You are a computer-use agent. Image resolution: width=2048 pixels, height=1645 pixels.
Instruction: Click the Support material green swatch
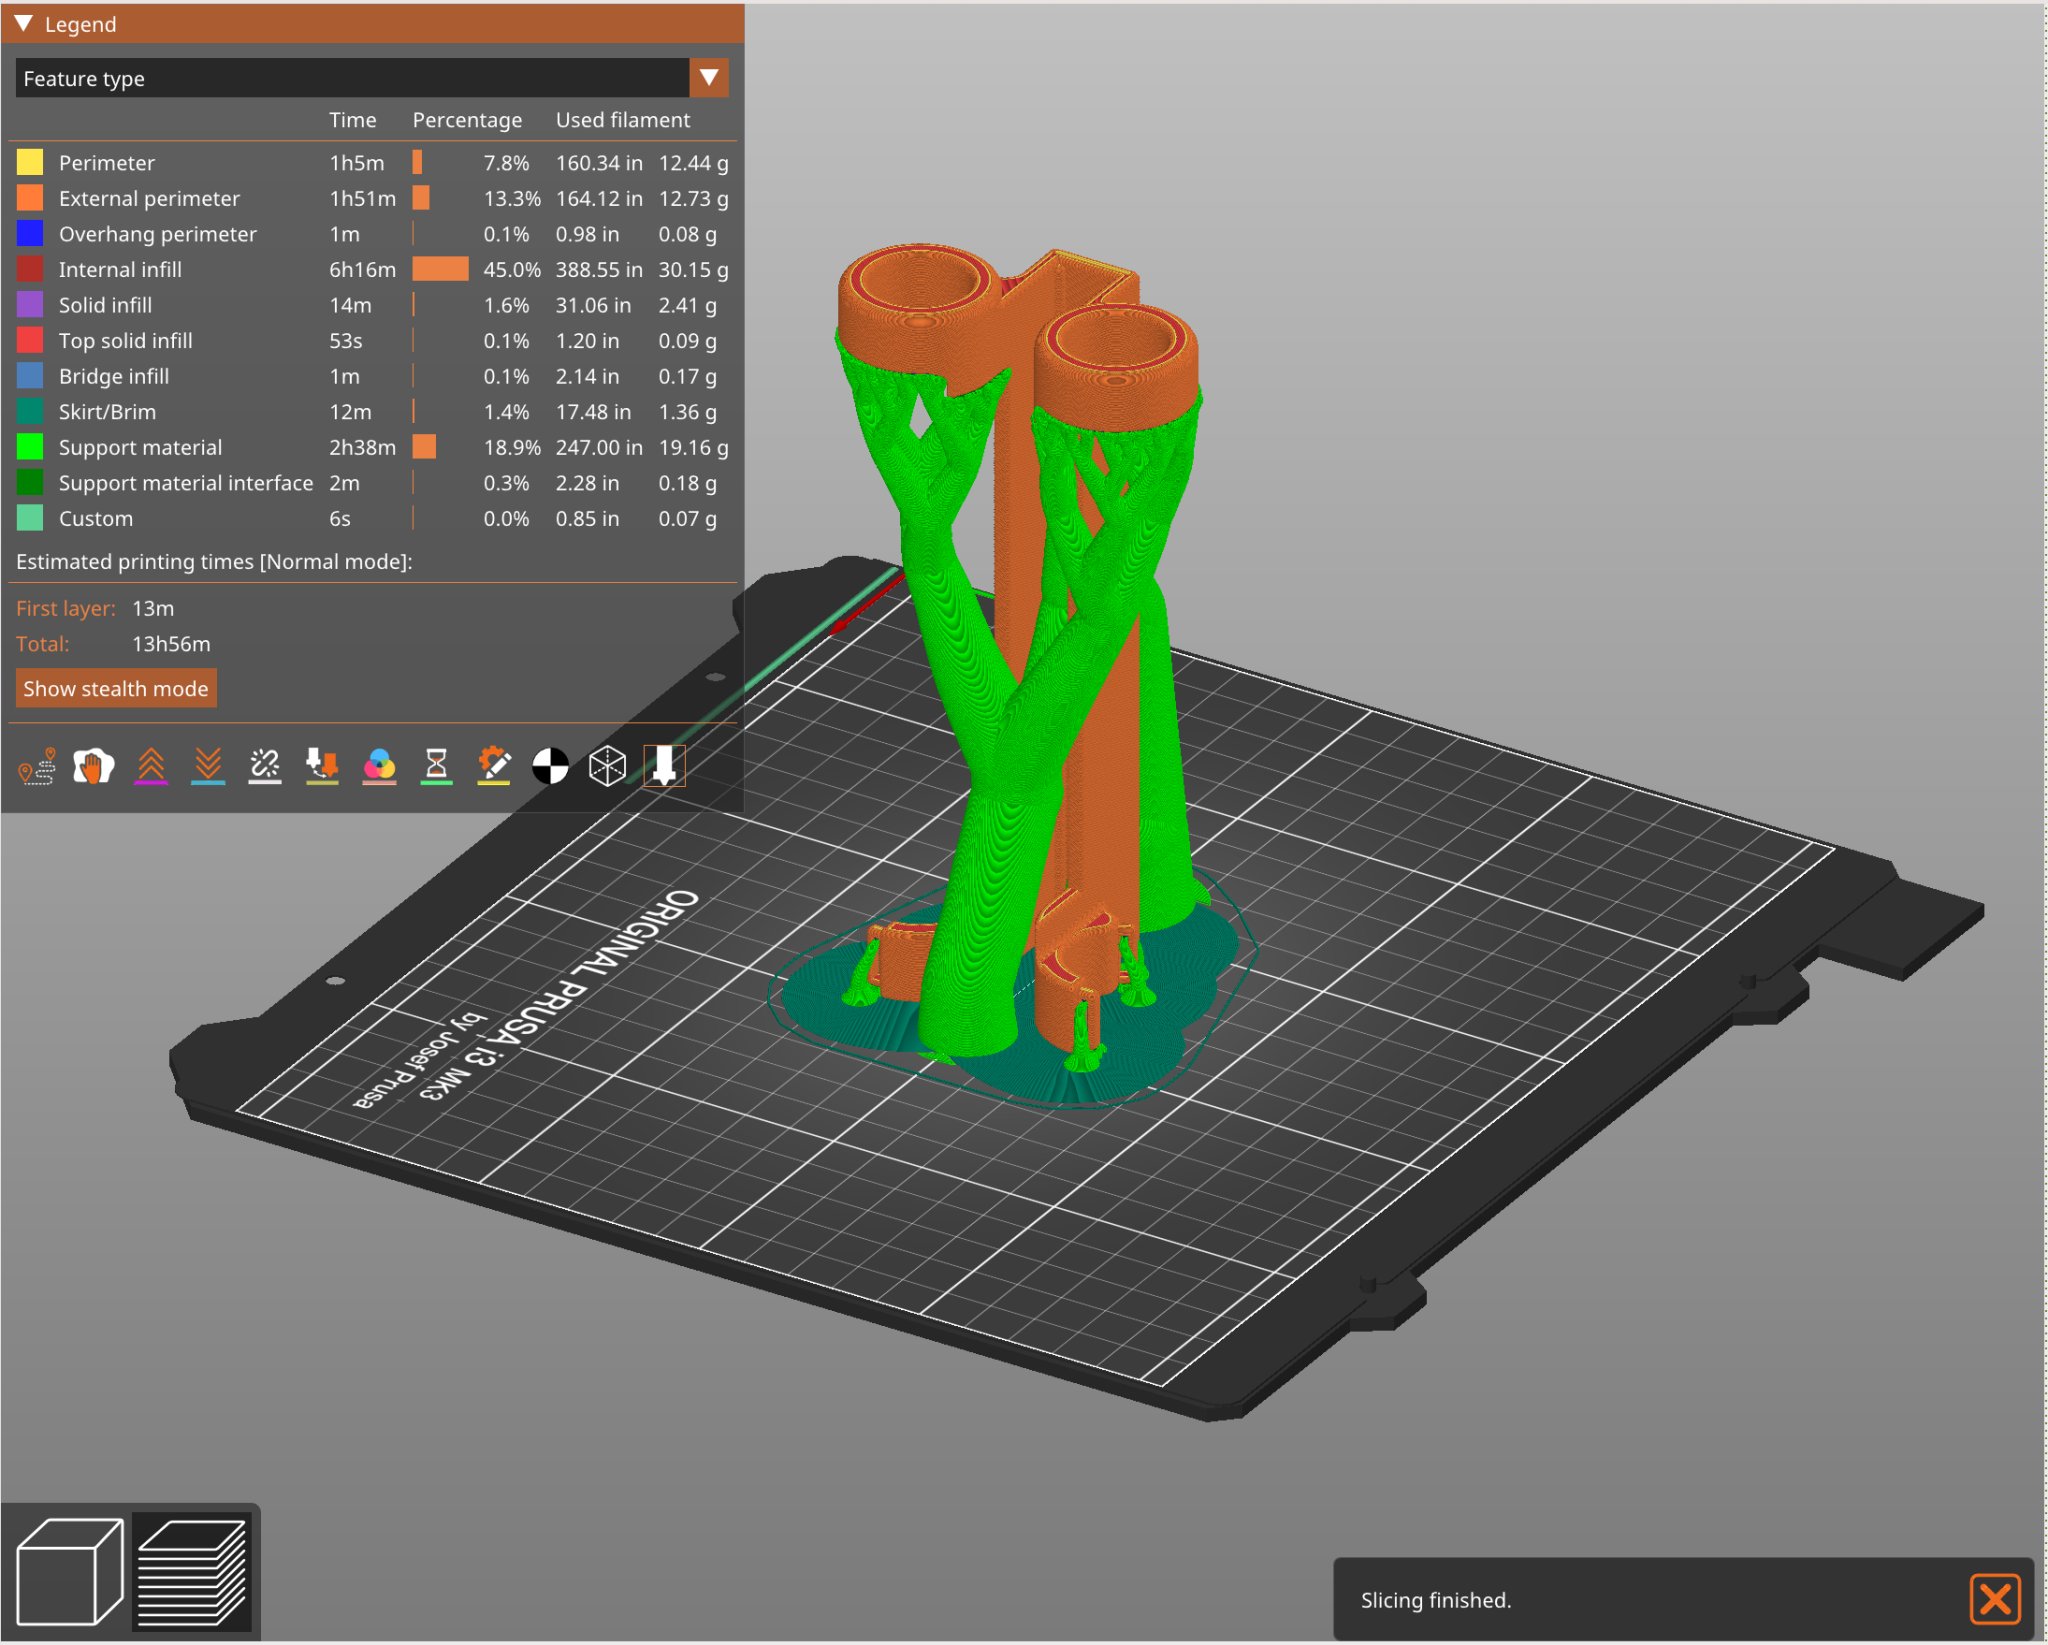pos(30,447)
